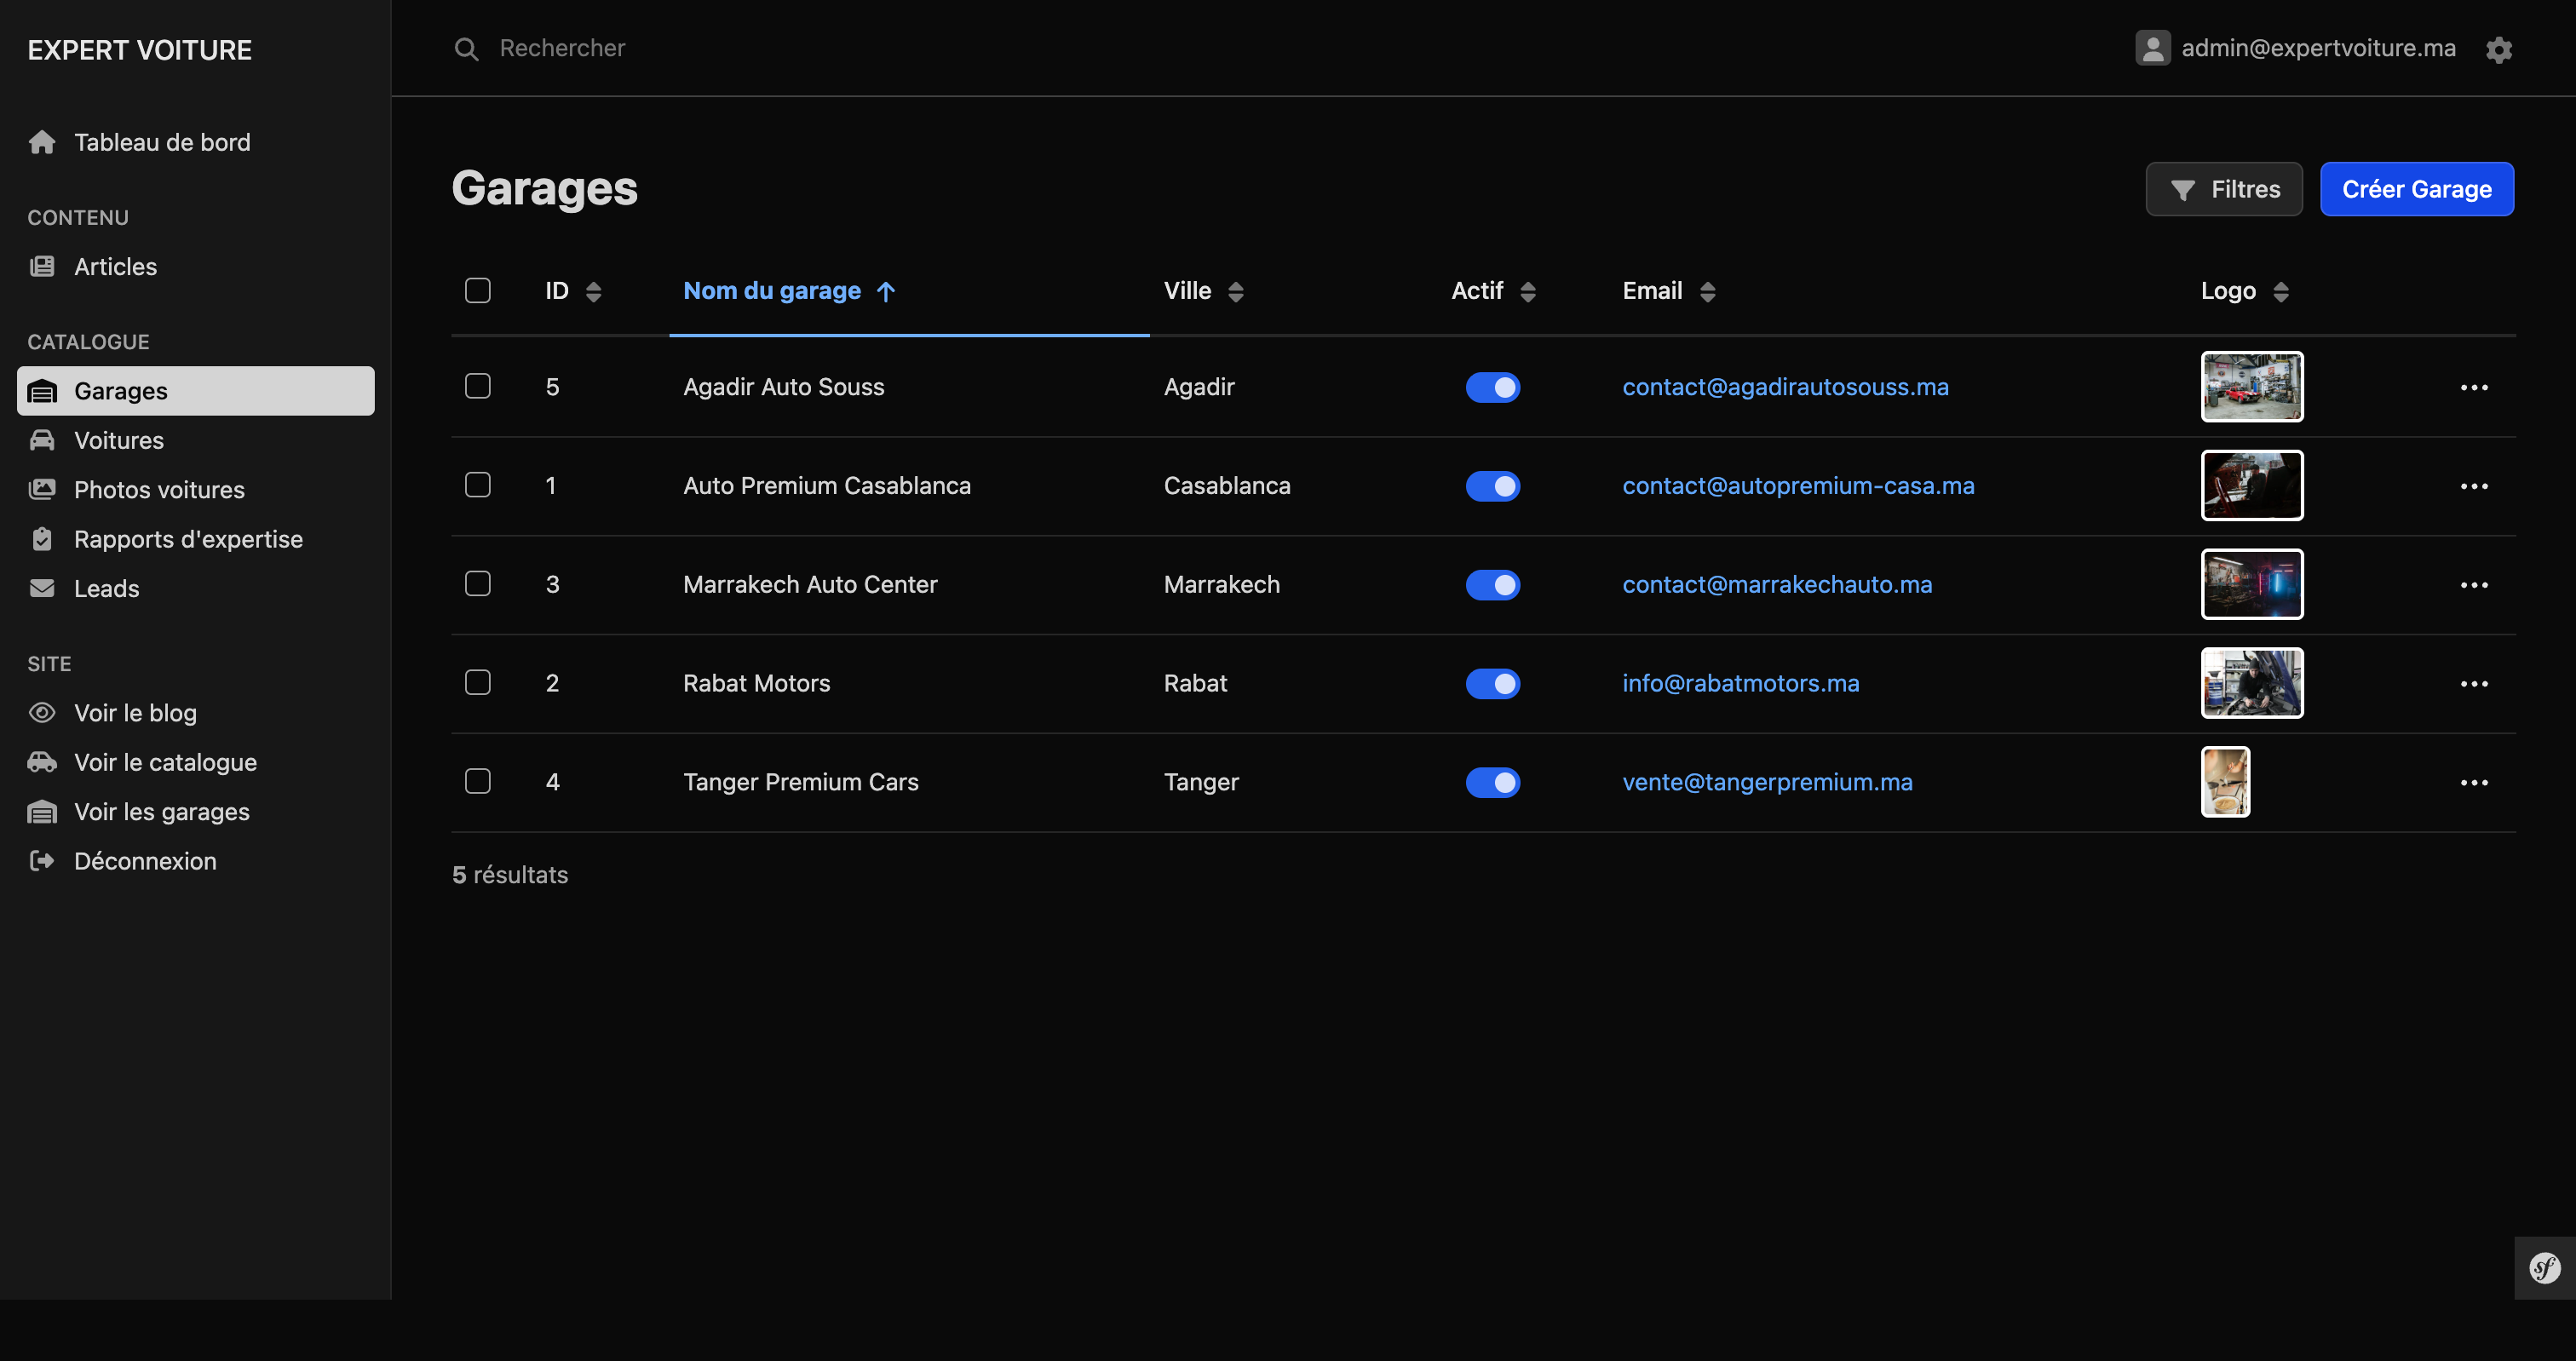Image resolution: width=2576 pixels, height=1361 pixels.
Task: Open actions menu for Agadir Auto Souss
Action: tap(2474, 387)
